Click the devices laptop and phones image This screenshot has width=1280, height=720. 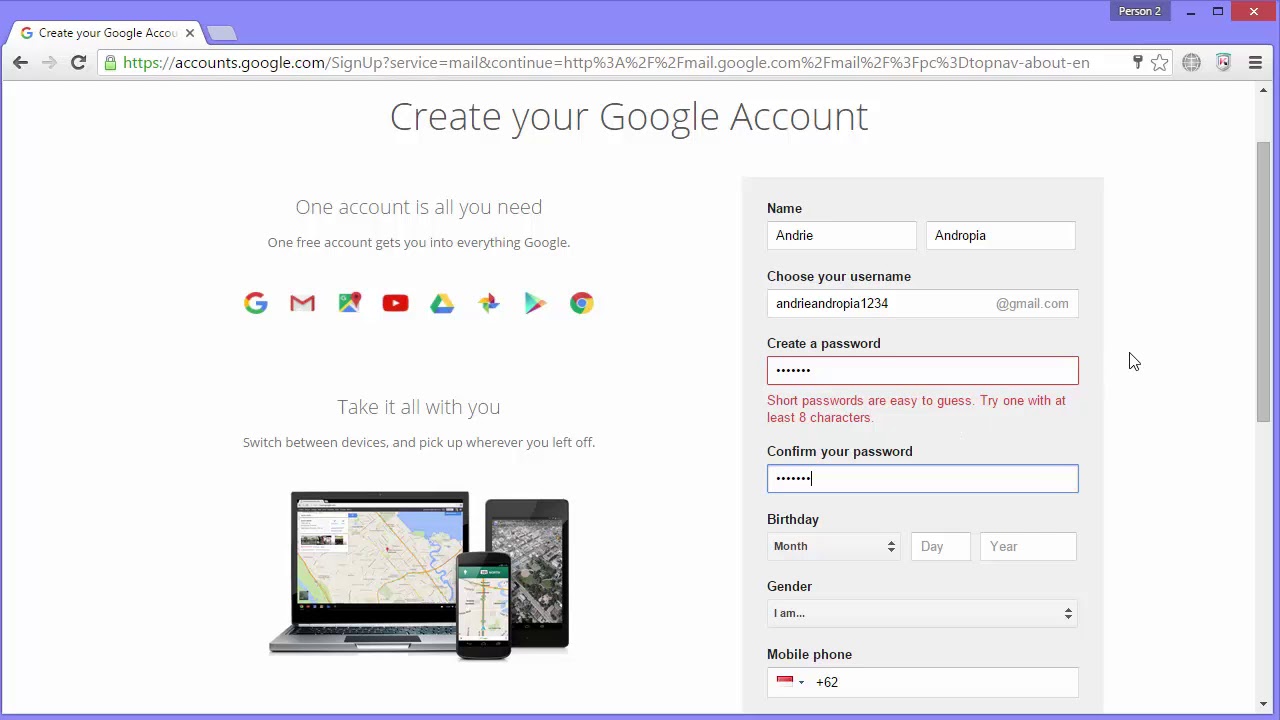click(419, 575)
